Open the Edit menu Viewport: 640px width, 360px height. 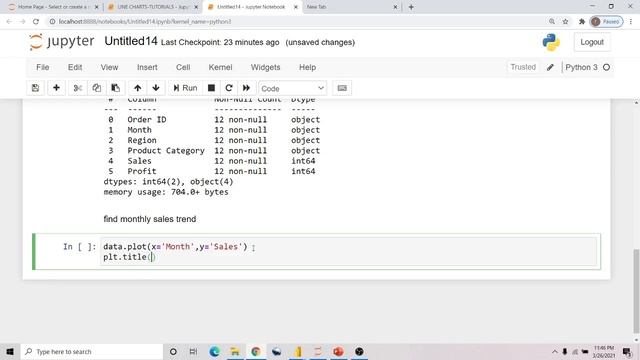(x=75, y=67)
